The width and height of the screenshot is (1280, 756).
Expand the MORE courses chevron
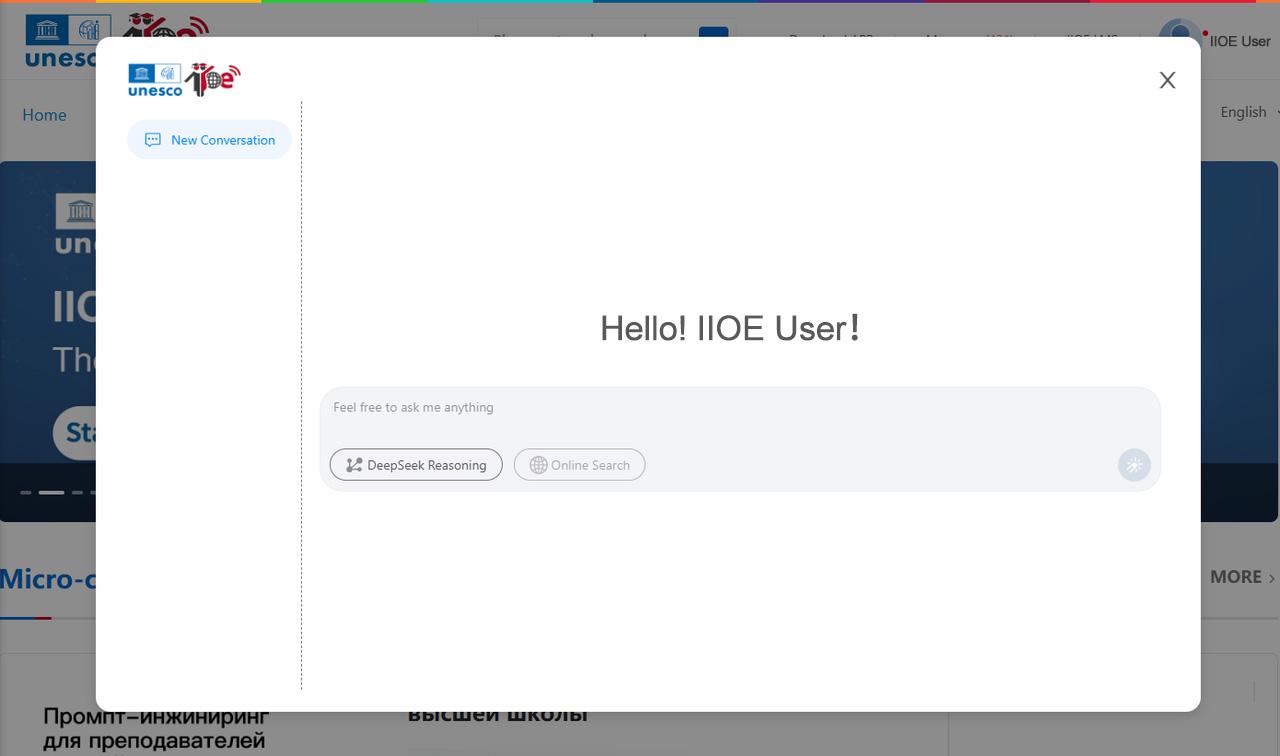point(1272,578)
